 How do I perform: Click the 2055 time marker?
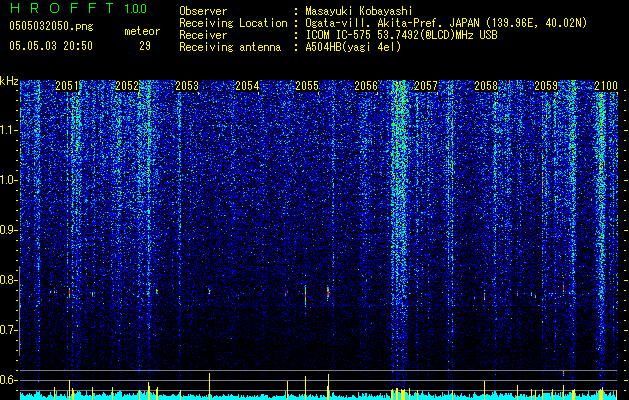[307, 86]
